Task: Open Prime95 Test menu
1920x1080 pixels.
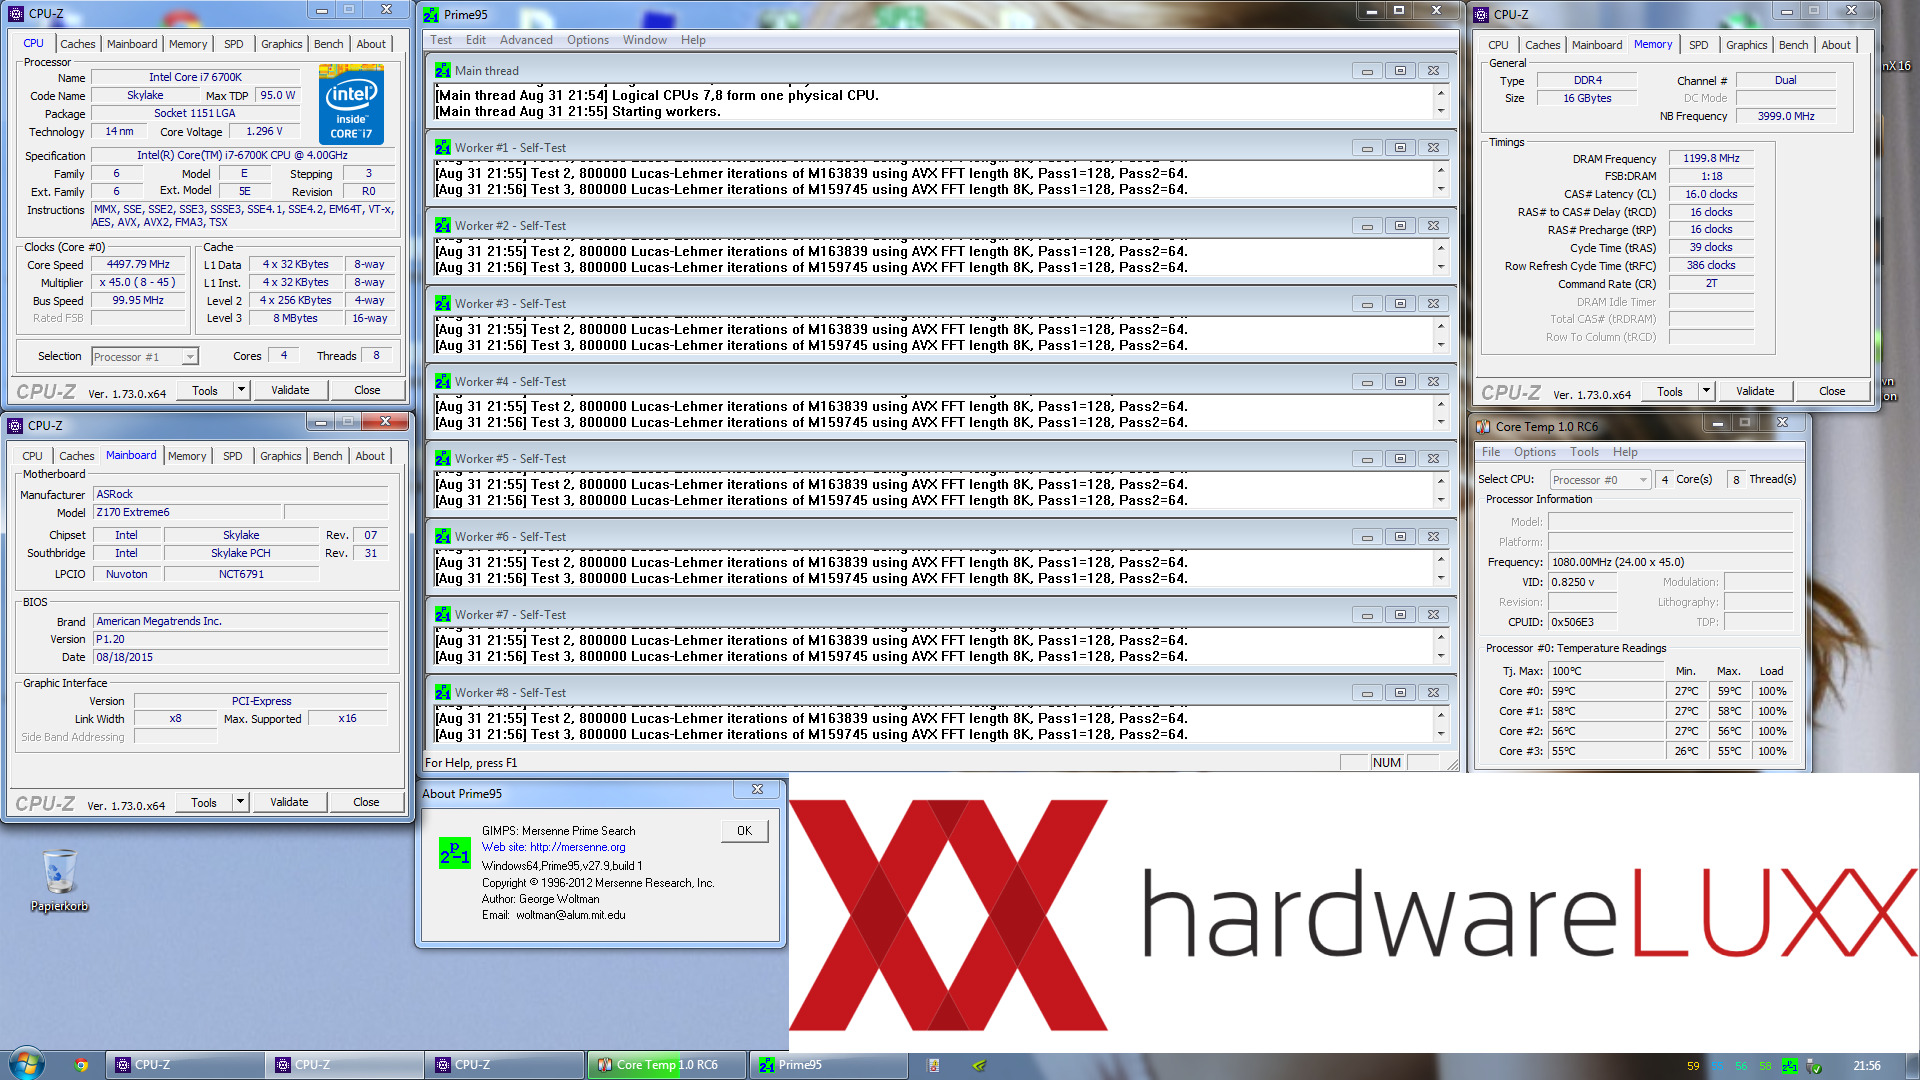Action: pos(441,40)
